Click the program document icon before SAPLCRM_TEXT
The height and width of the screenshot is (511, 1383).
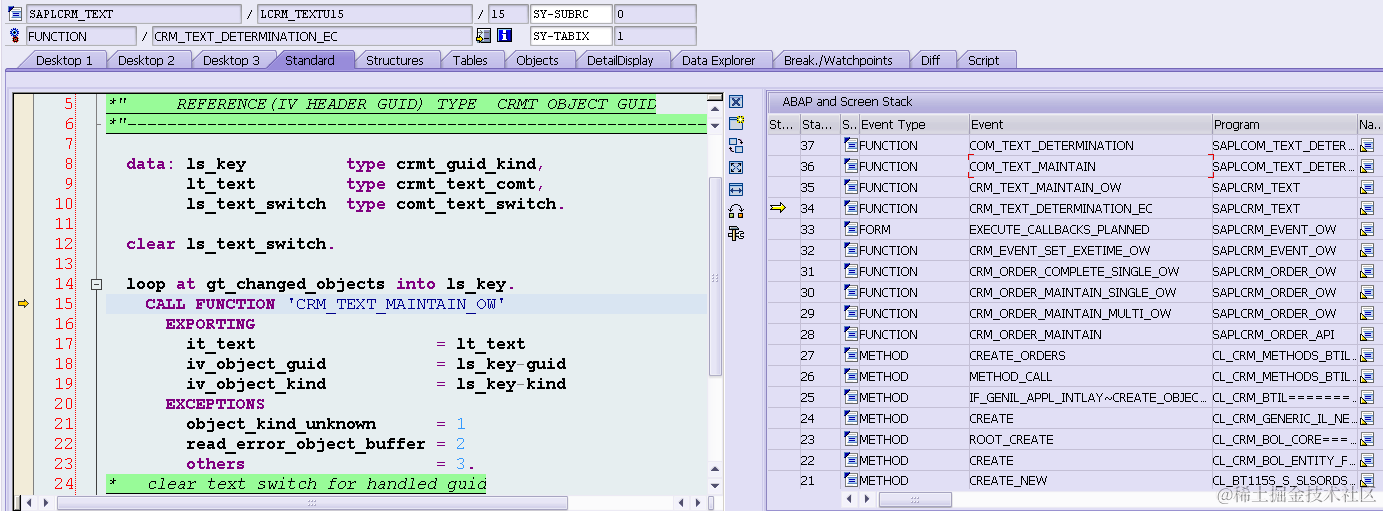[x=15, y=14]
